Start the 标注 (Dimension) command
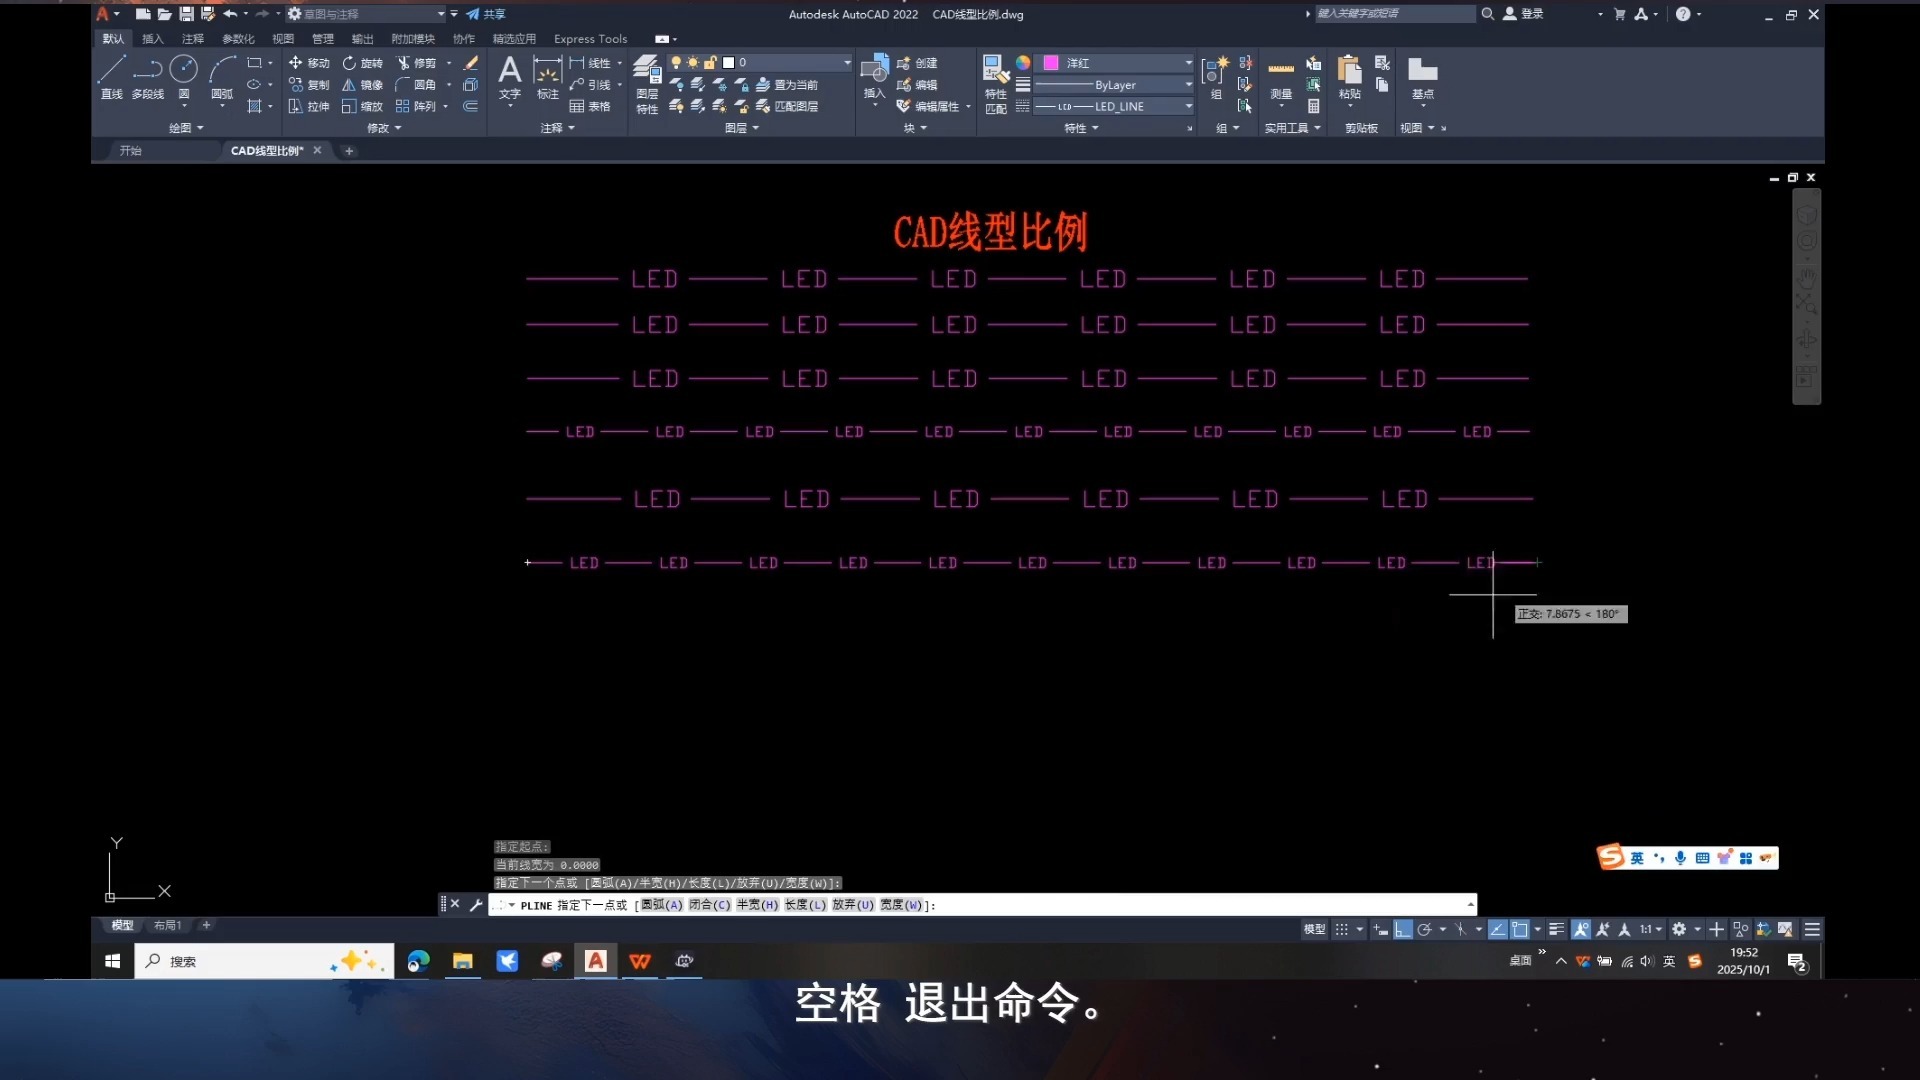 click(x=547, y=75)
